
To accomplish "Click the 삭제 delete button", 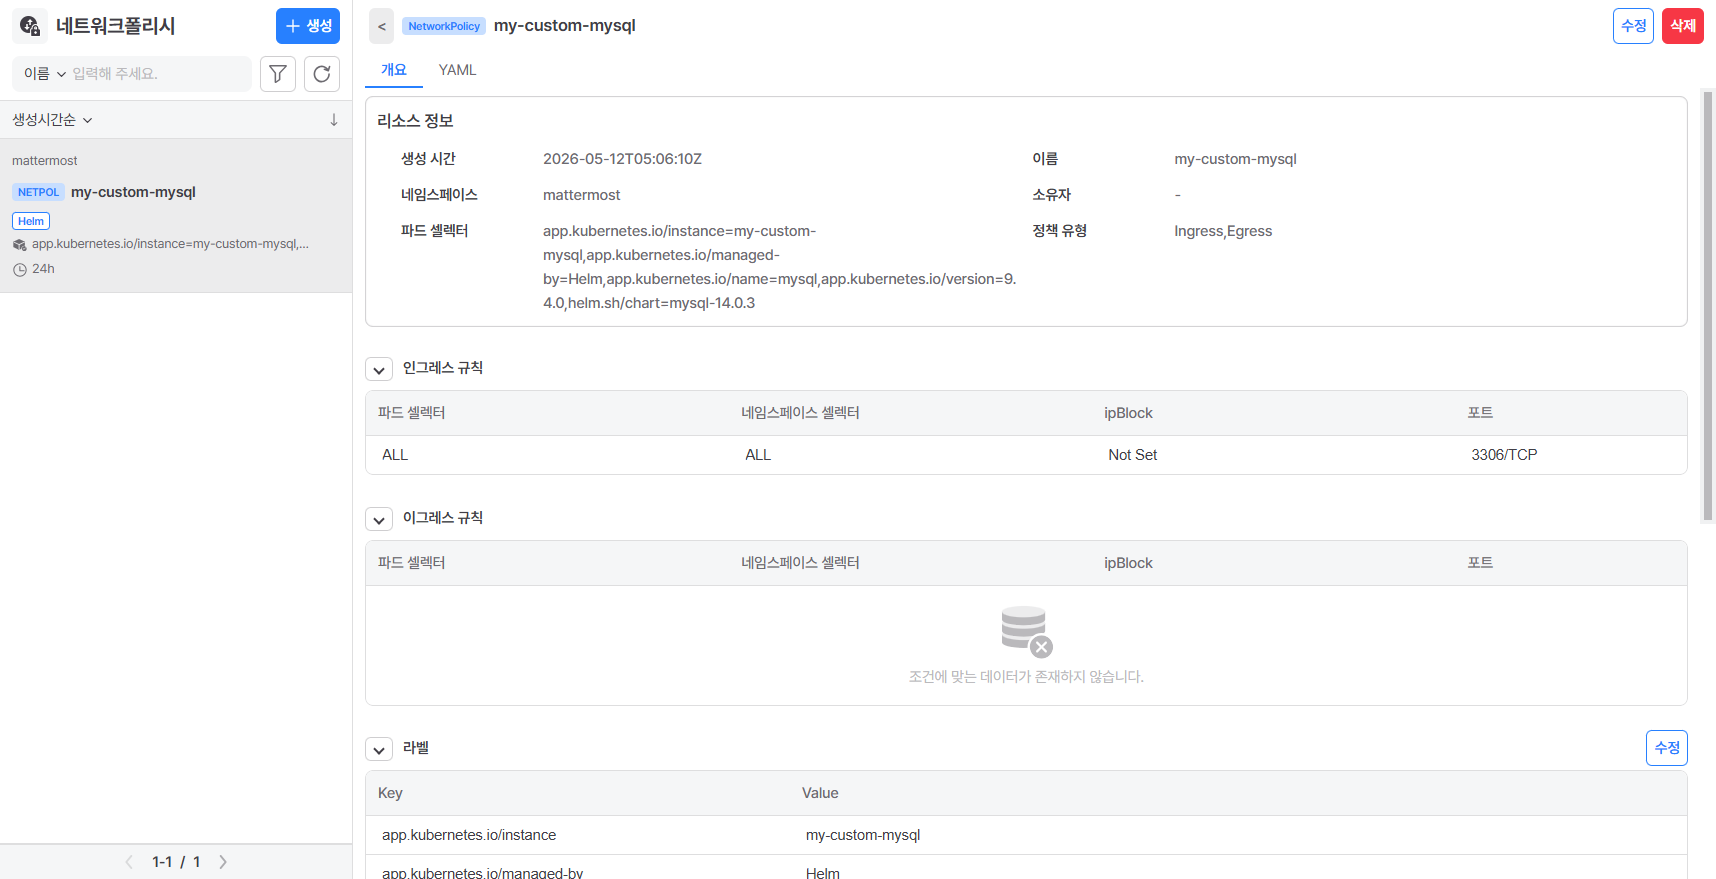I will click(x=1683, y=26).
